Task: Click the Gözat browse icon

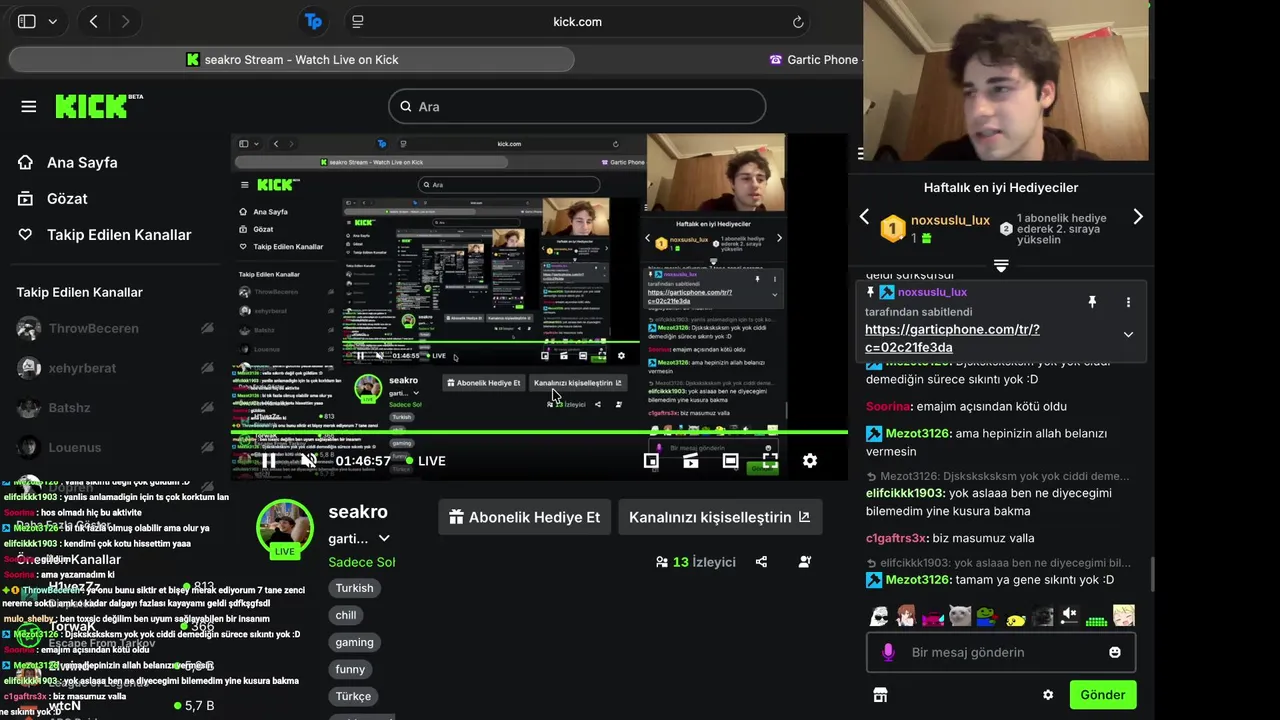Action: click(x=26, y=198)
